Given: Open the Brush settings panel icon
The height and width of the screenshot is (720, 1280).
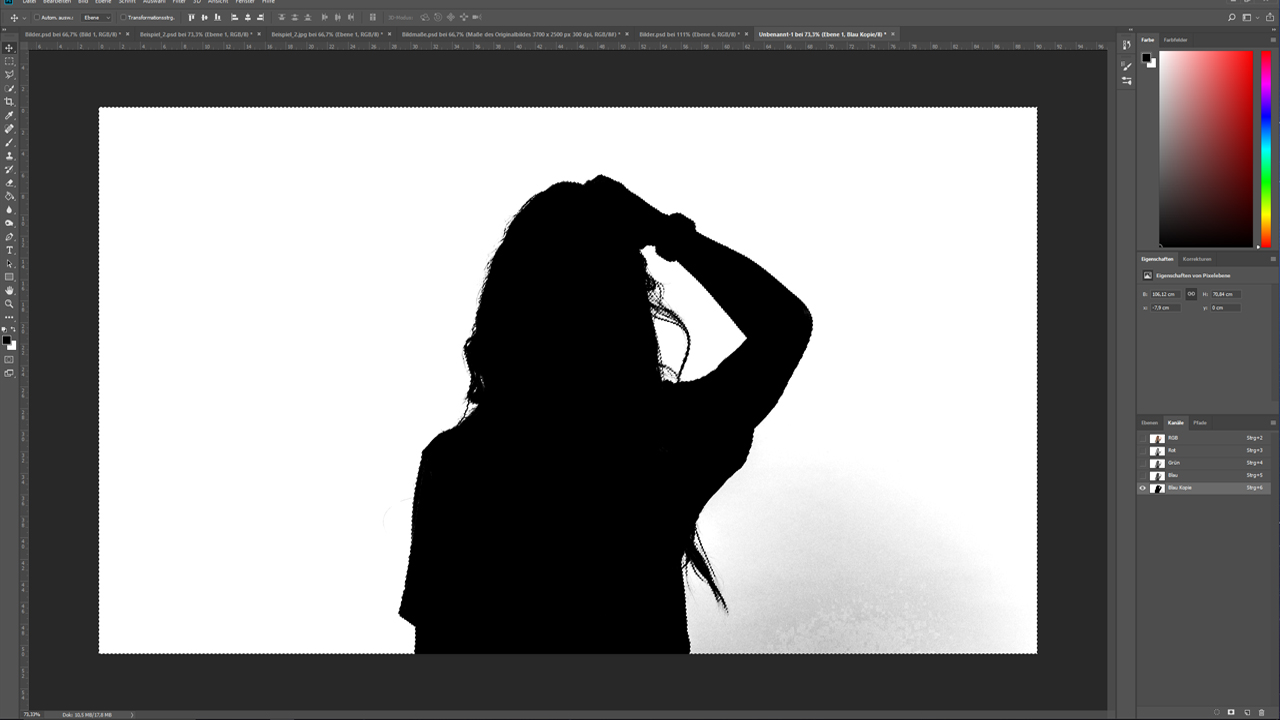Looking at the screenshot, I should click(1127, 66).
